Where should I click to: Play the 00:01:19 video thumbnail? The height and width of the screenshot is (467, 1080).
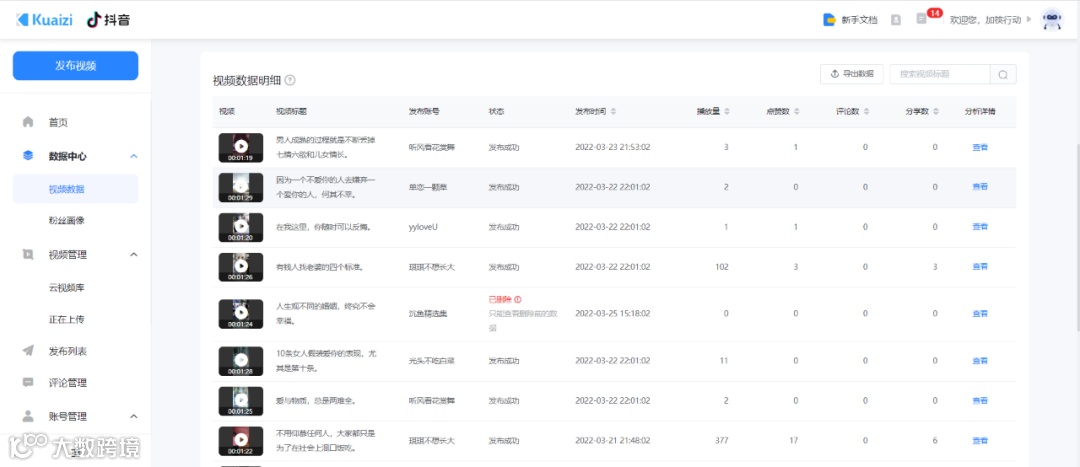[240, 147]
